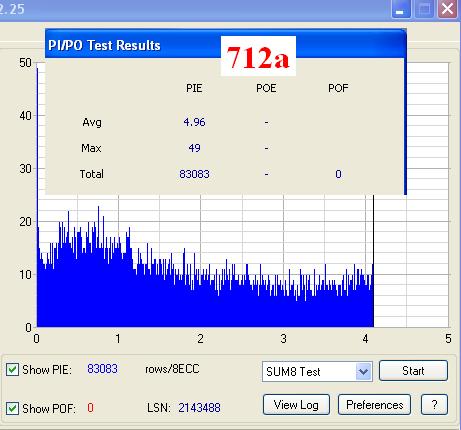Uncheck the Show PIE checkbox

[x=12, y=370]
